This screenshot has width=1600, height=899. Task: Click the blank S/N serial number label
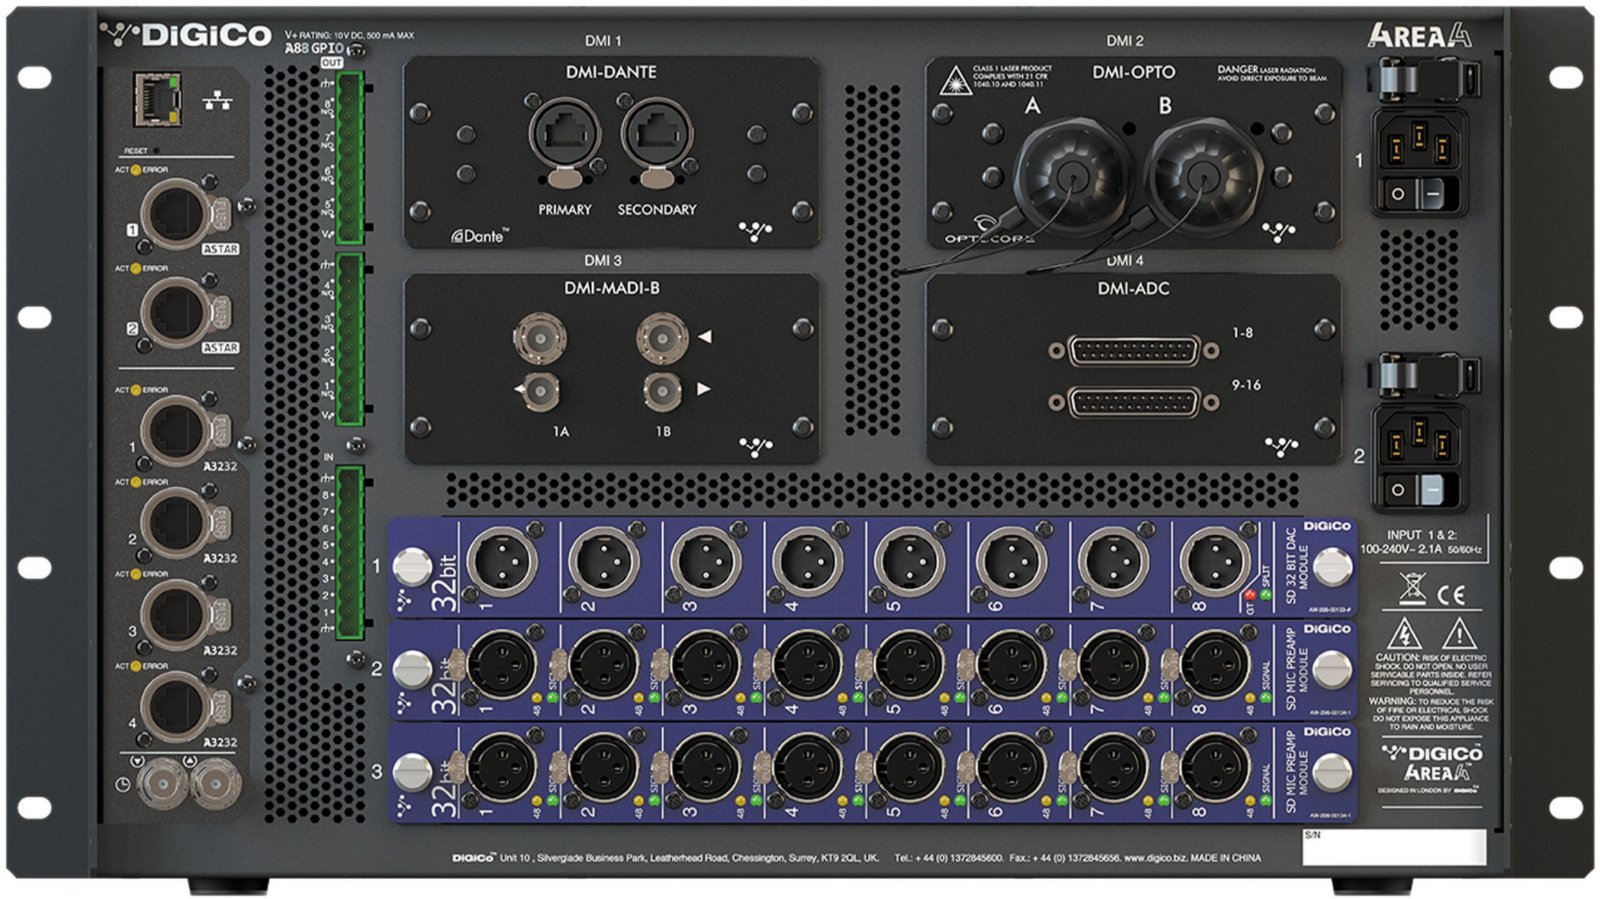(1394, 847)
